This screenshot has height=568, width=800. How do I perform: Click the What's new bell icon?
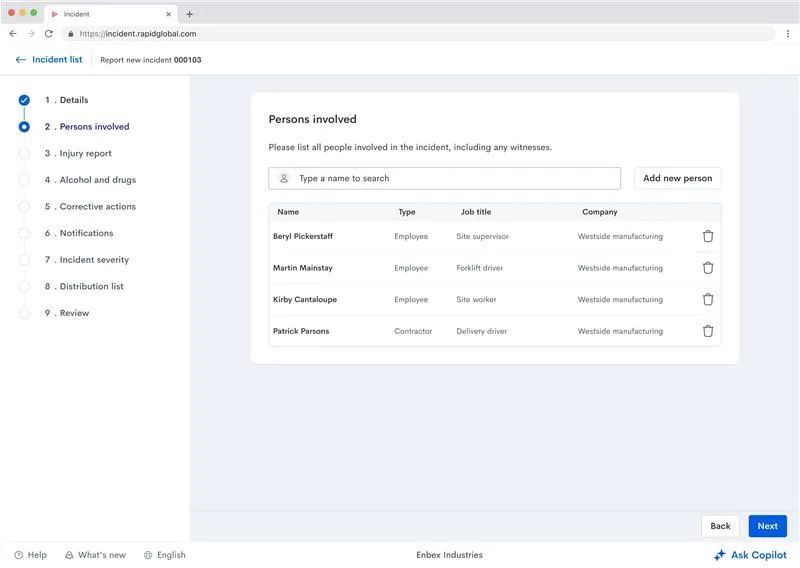[x=69, y=555]
